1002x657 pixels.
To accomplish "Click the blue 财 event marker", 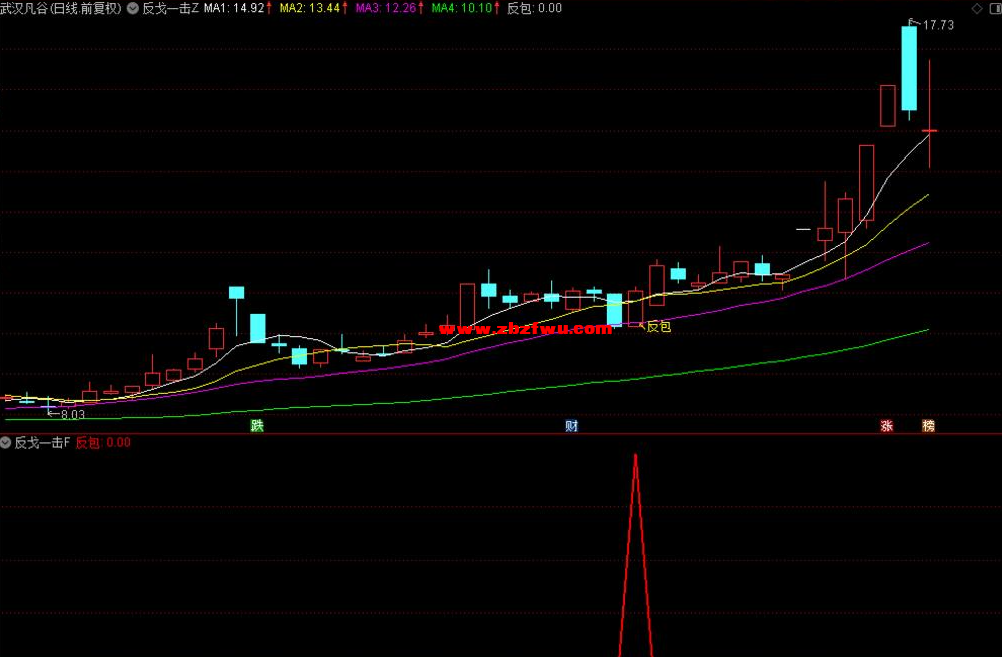I will [571, 426].
